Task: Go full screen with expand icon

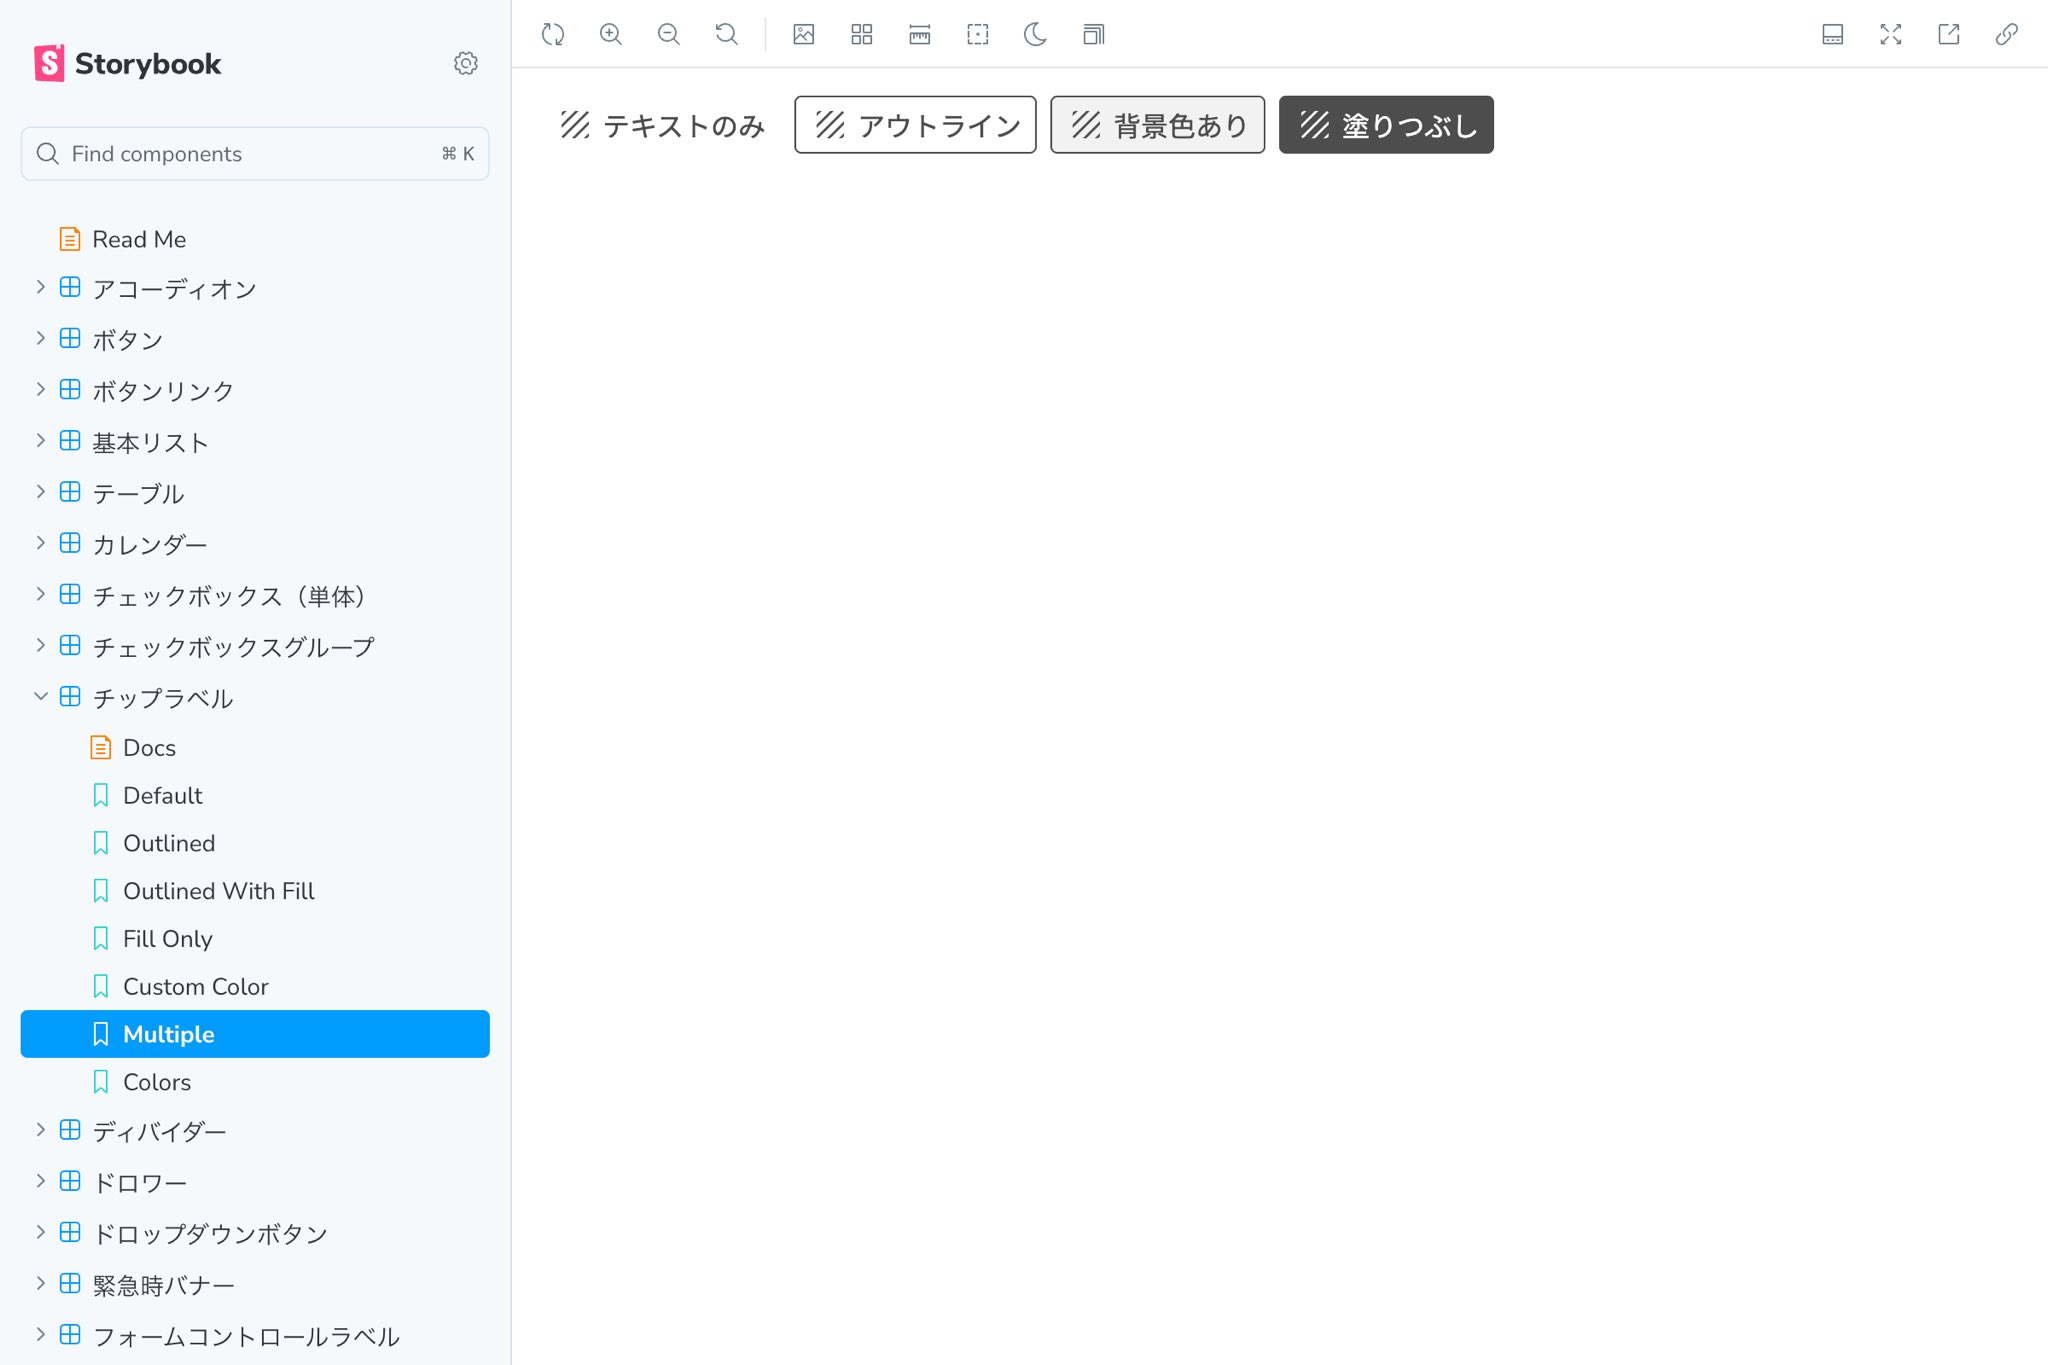Action: [x=1891, y=35]
